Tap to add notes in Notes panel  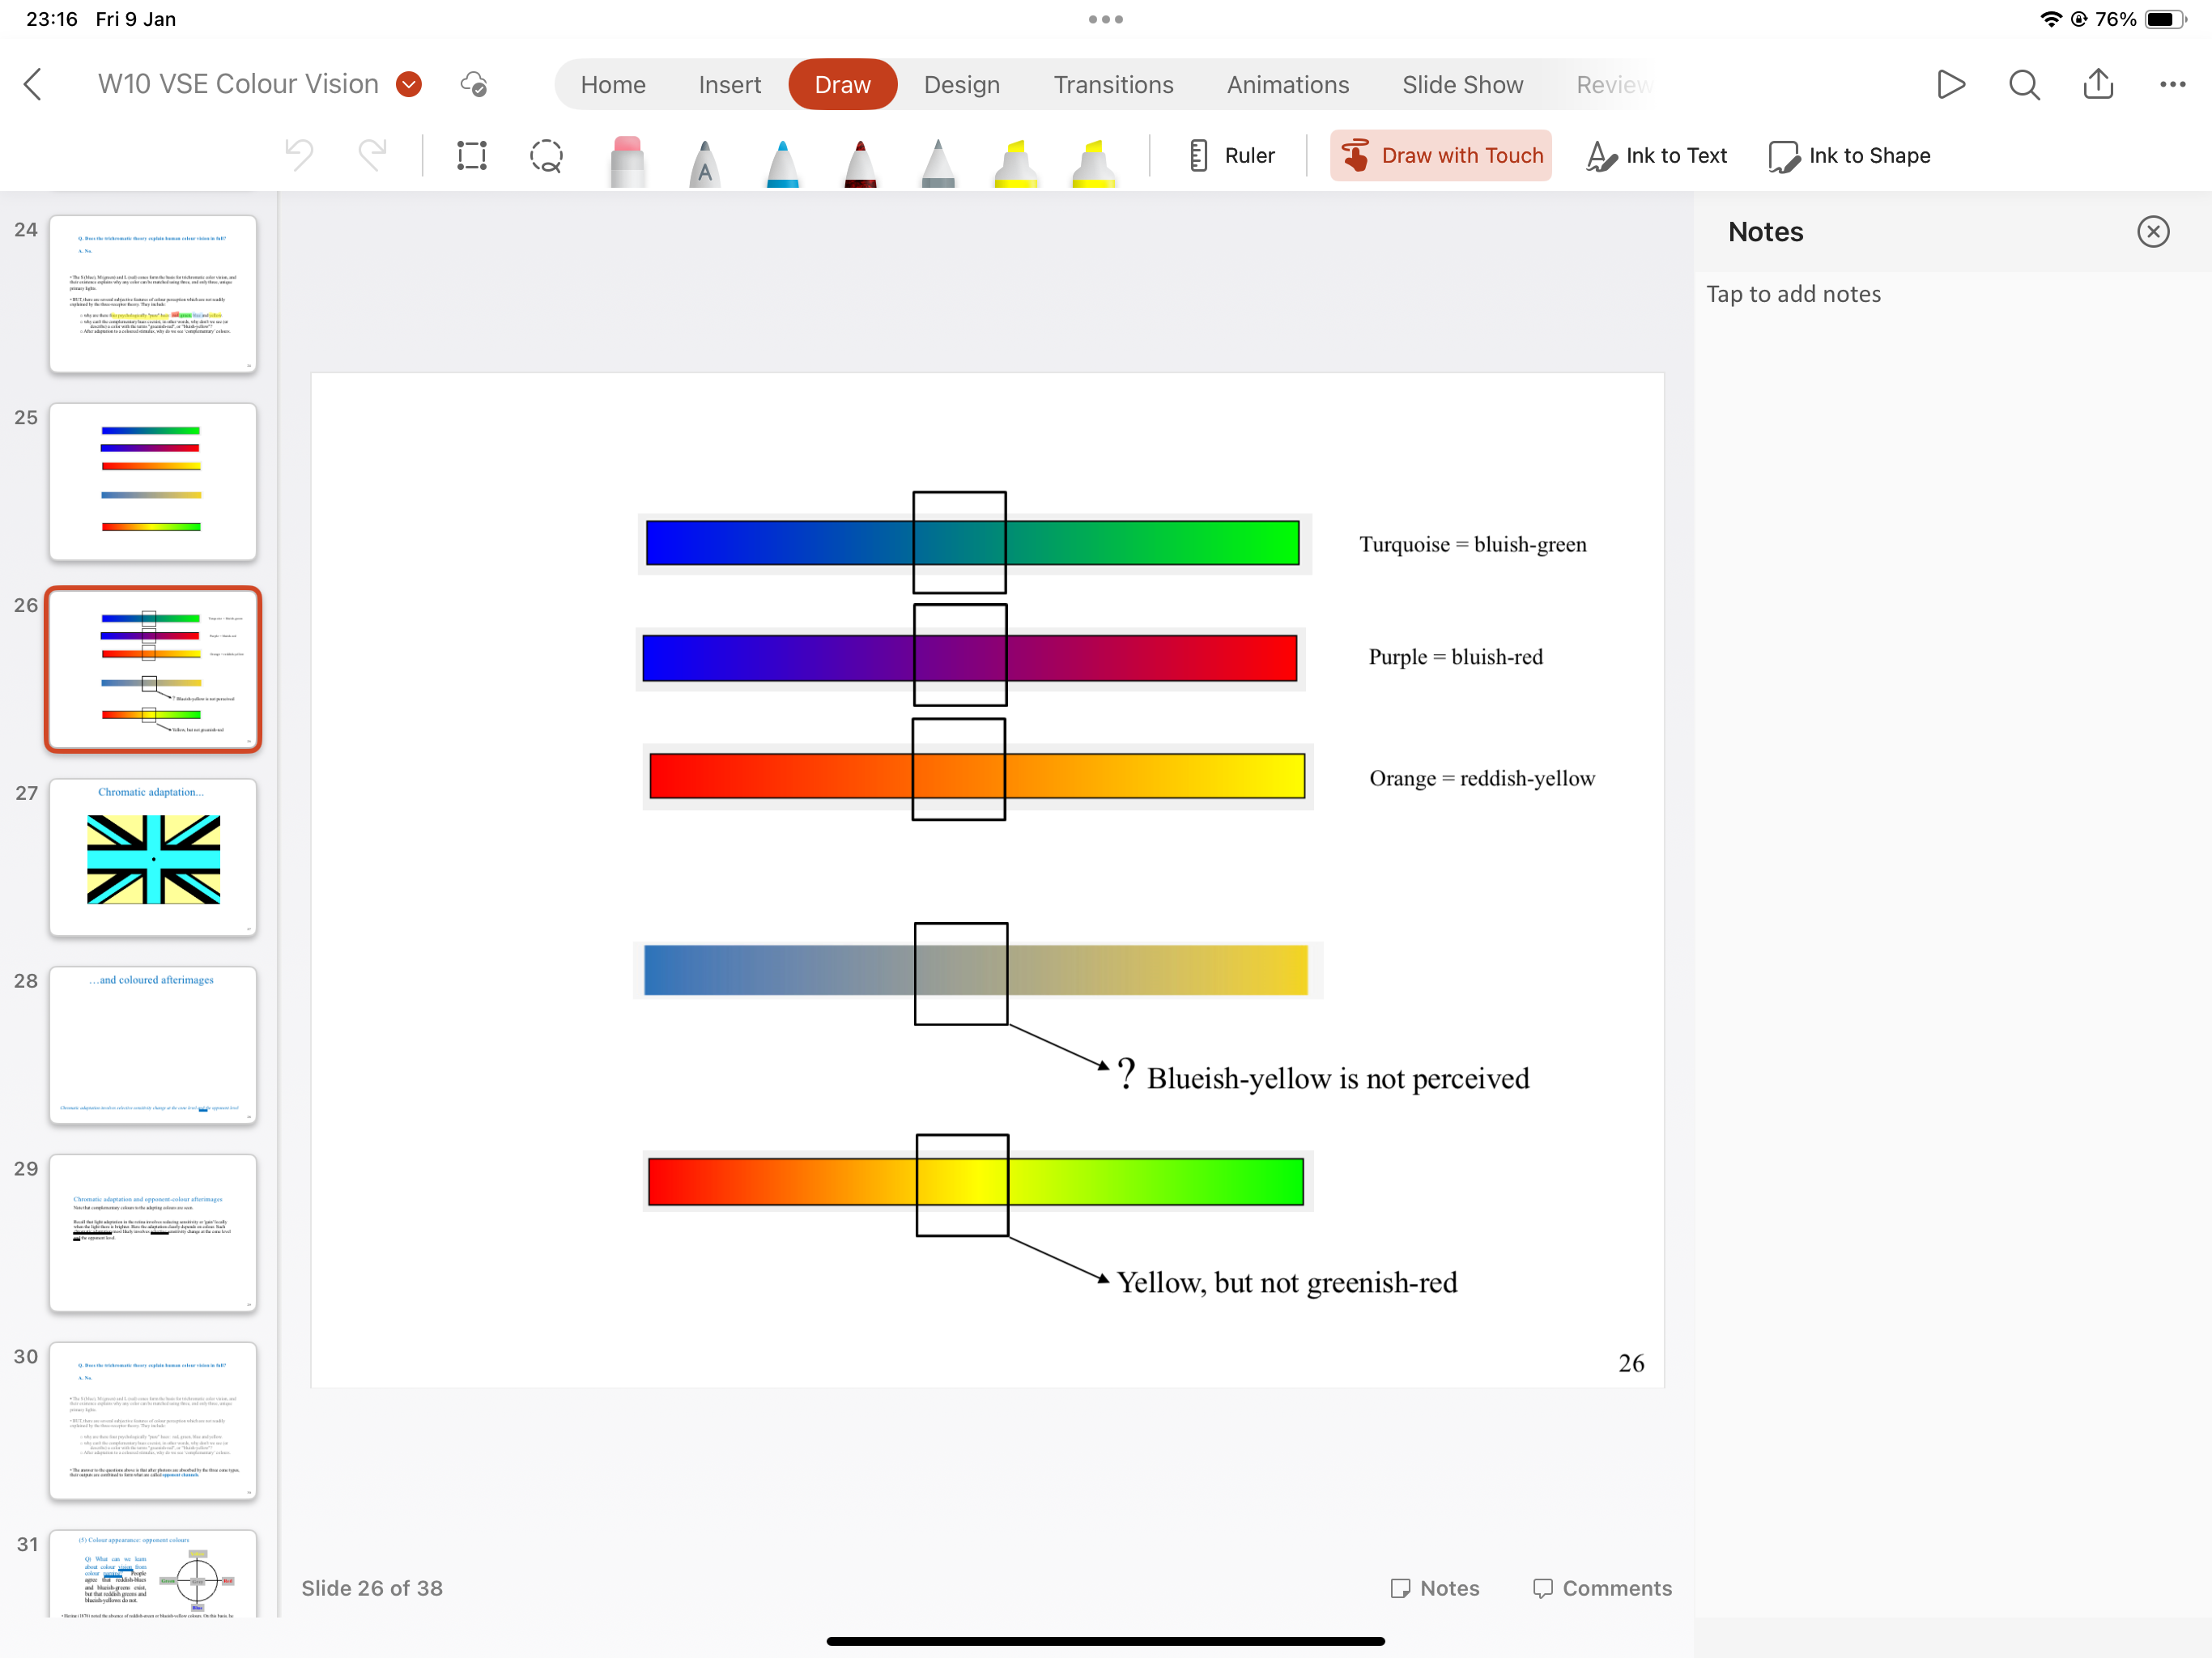click(1794, 293)
